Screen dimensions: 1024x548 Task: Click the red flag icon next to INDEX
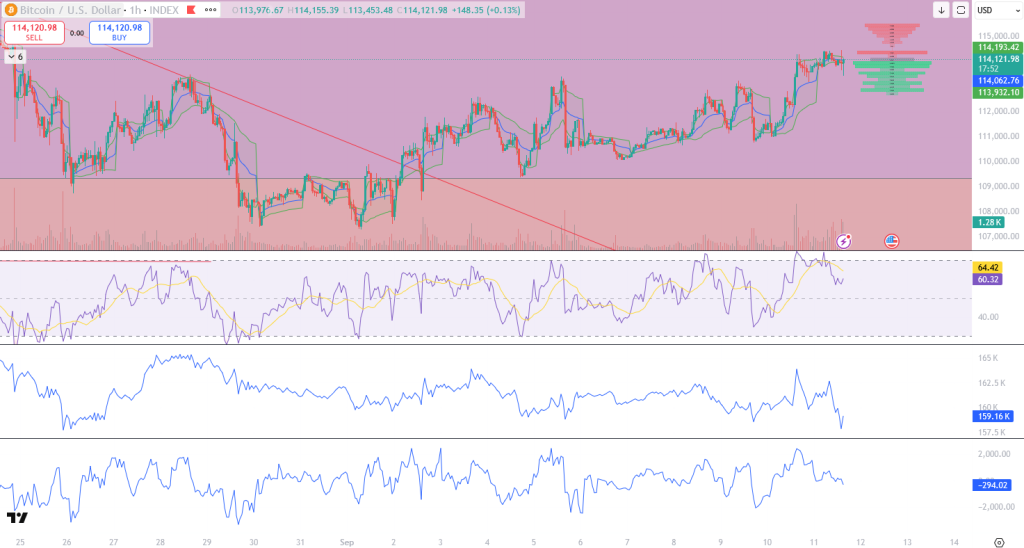click(x=191, y=10)
